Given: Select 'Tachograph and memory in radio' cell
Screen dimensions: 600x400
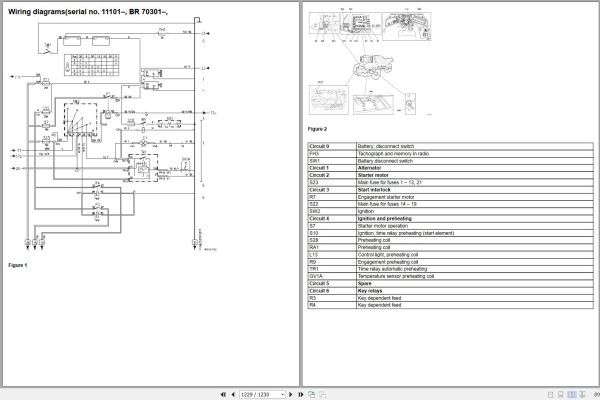Looking at the screenshot, I should tap(474, 153).
